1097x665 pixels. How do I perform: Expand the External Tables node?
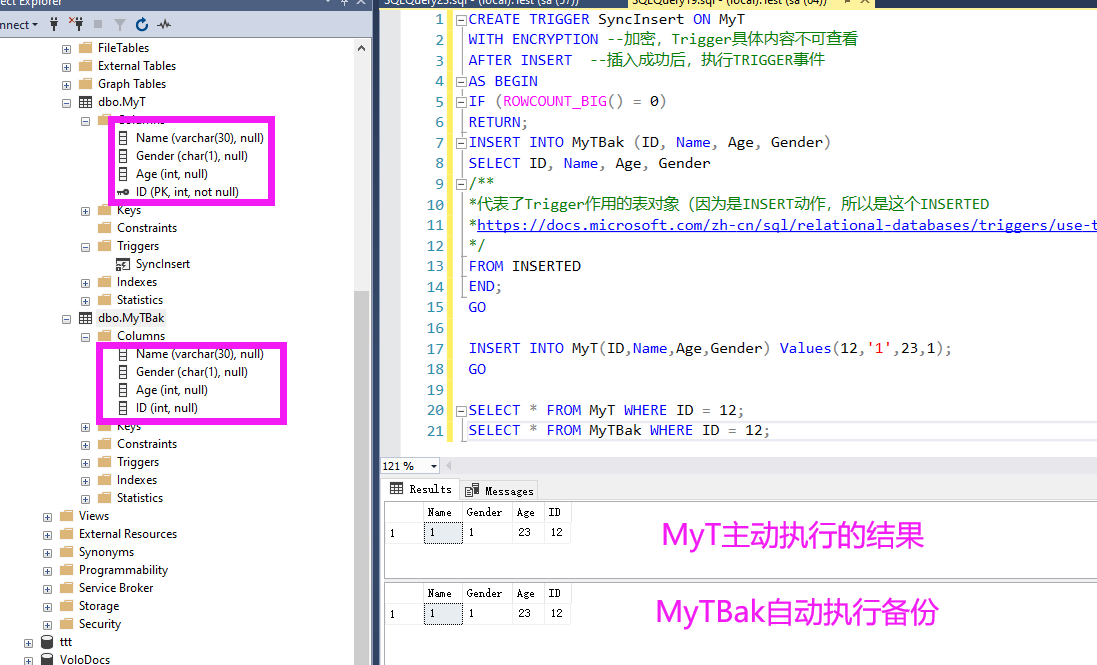click(x=66, y=67)
